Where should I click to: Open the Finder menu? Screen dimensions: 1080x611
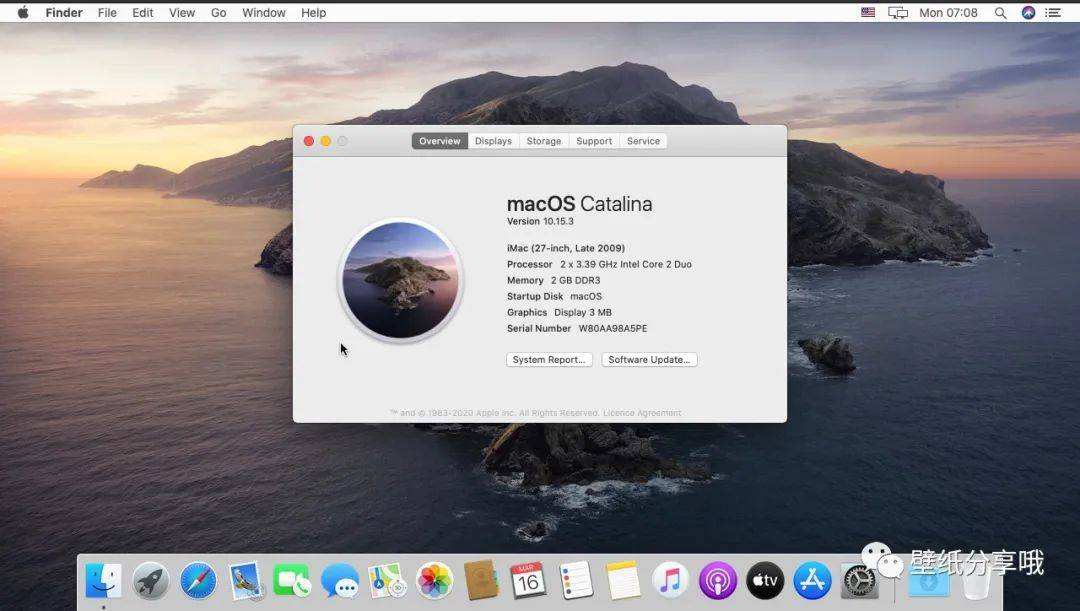(x=64, y=12)
